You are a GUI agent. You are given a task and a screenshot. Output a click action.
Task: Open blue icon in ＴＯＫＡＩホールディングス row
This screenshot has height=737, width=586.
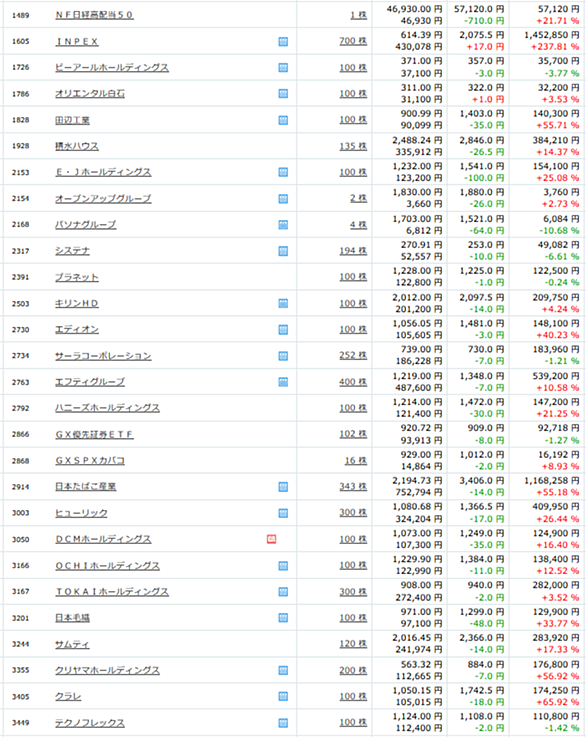(x=283, y=591)
